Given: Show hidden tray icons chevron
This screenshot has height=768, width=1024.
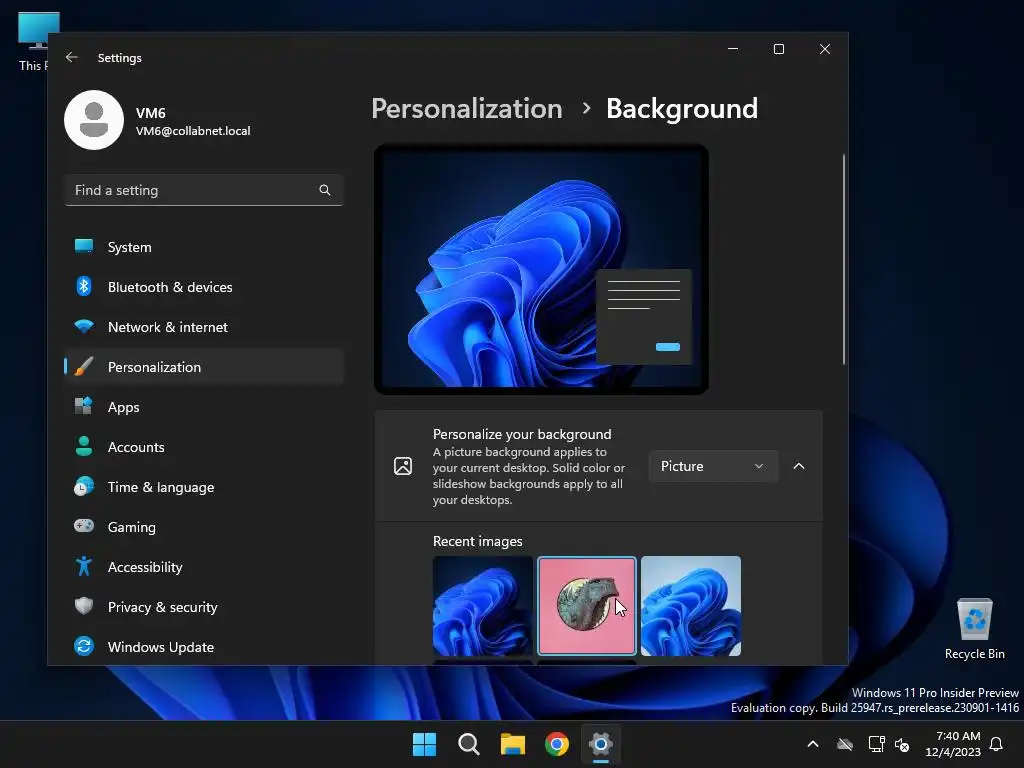Looking at the screenshot, I should click(x=813, y=744).
